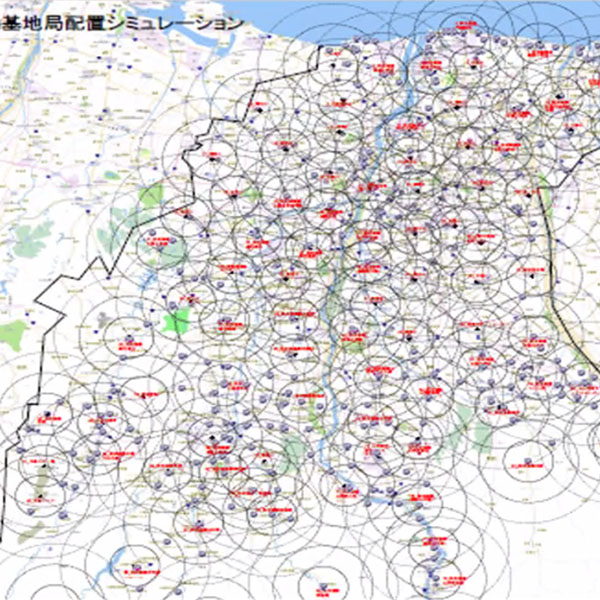Viewport: 600px width, 600px height.
Task: Click the title text 基地局配置シミュレーション
Action: pos(122,24)
